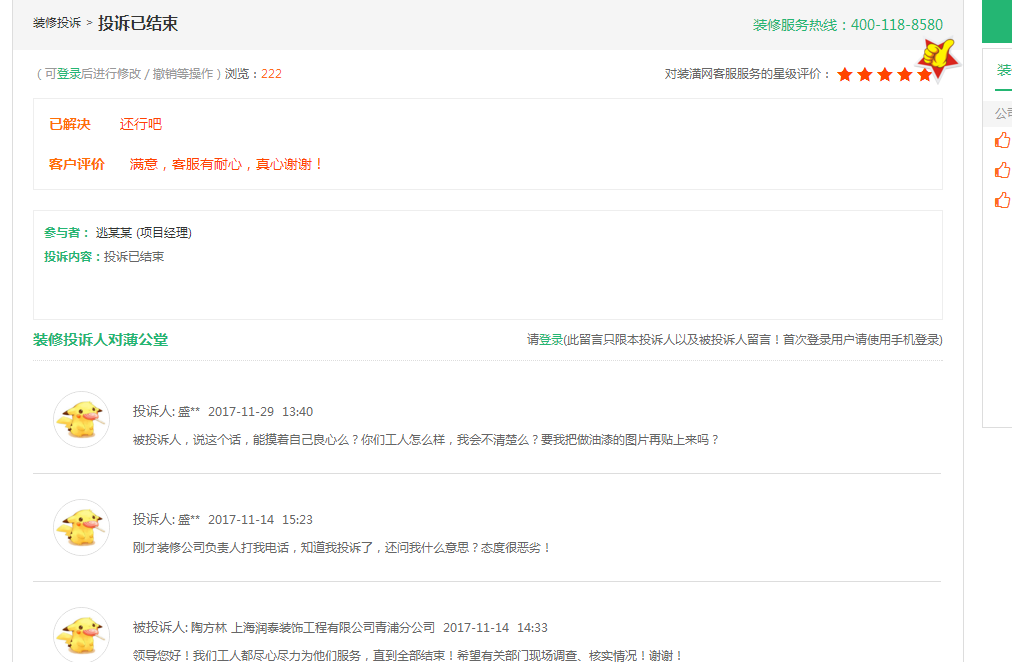Viewport: 1012px width, 662px height.
Task: Select the third star in the rating
Action: click(885, 75)
